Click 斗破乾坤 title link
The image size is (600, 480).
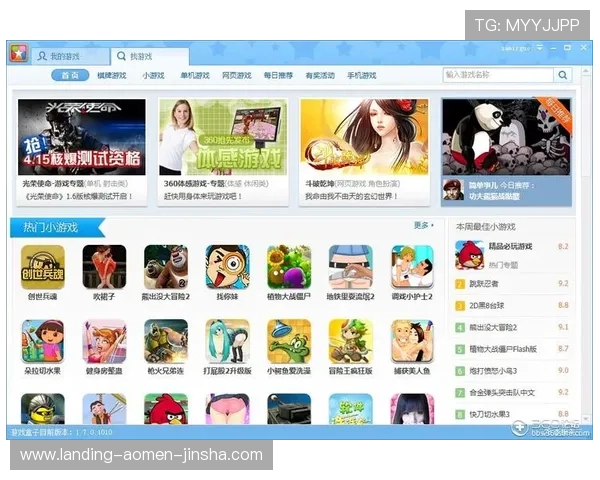320,184
